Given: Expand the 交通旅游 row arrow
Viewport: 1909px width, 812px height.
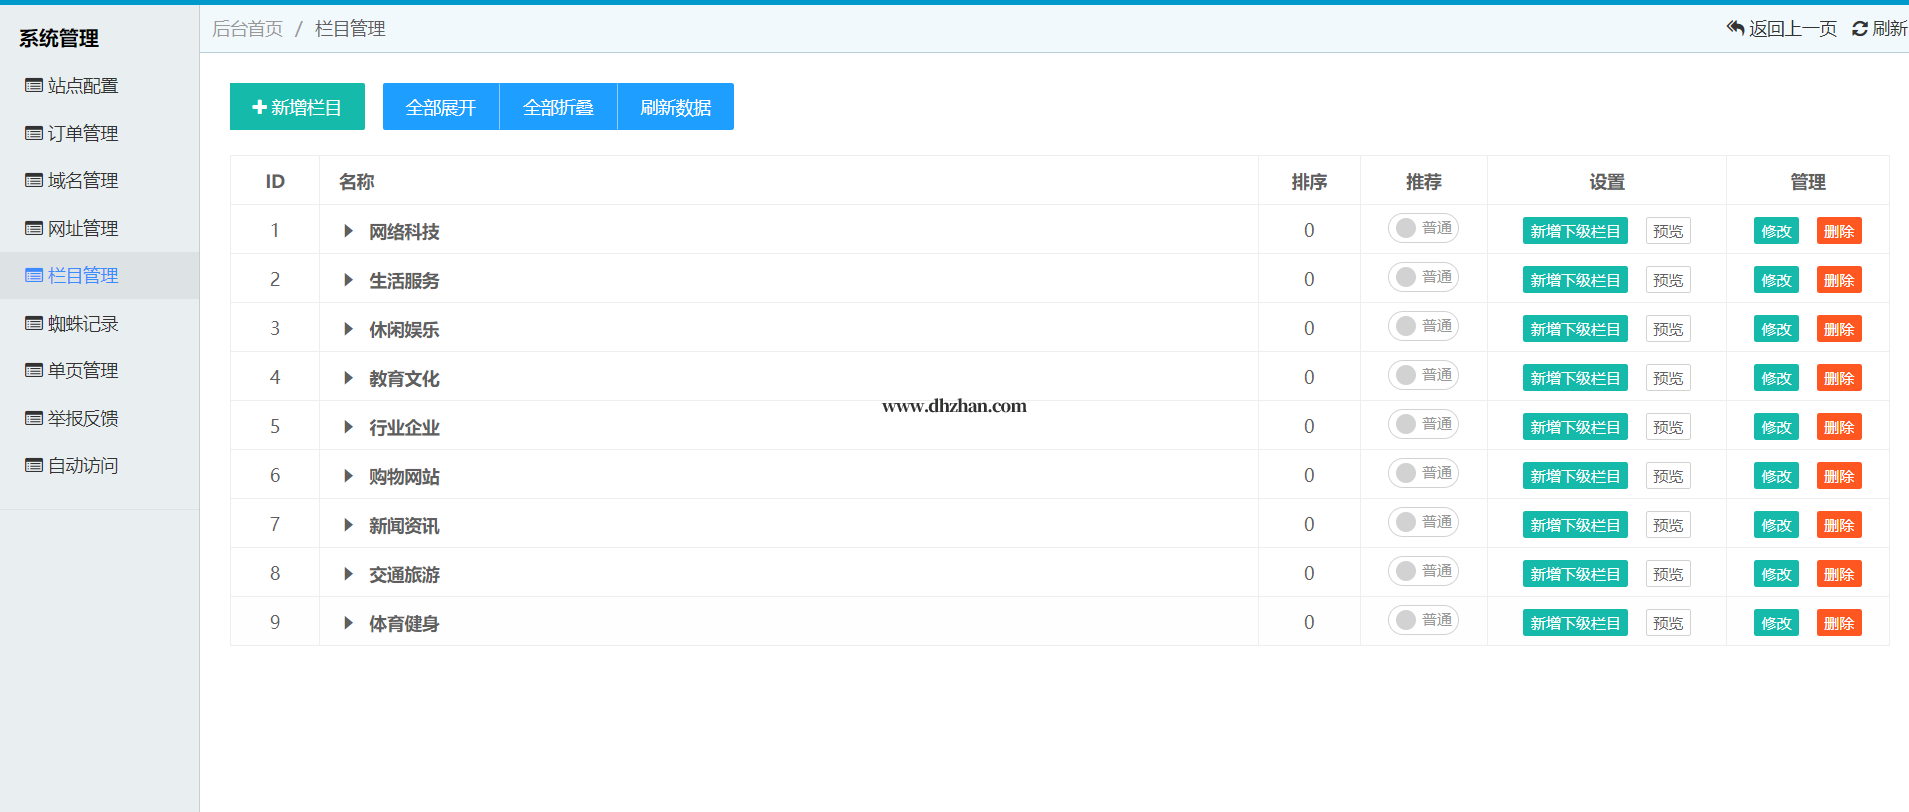Looking at the screenshot, I should coord(348,574).
